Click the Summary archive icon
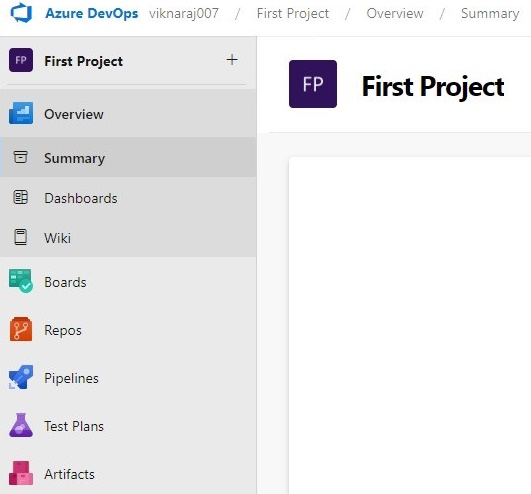Screen dimensions: 531x494 [x=20, y=157]
